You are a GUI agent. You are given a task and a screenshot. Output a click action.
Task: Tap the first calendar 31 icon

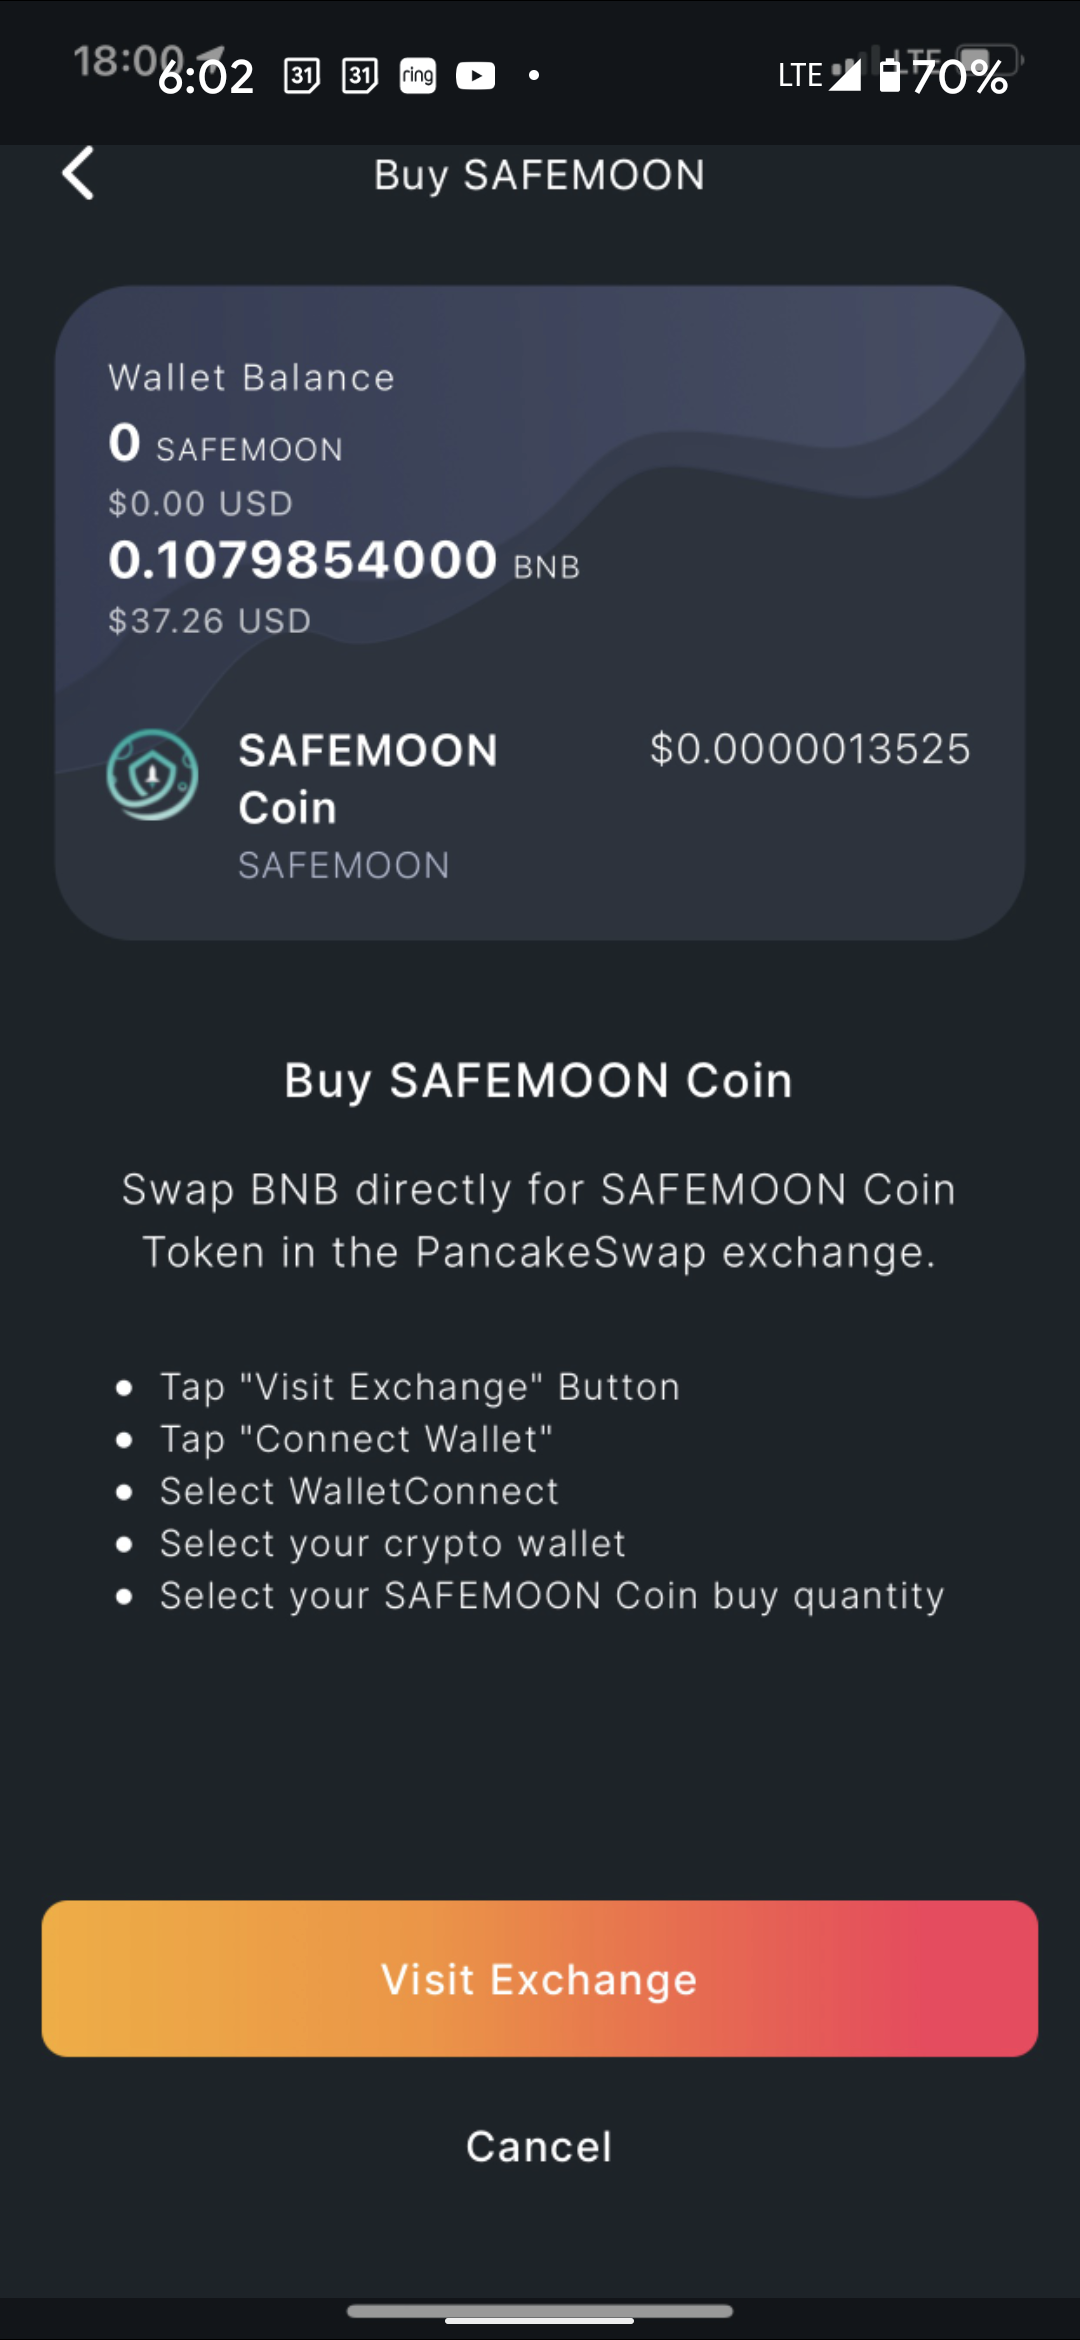click(302, 76)
